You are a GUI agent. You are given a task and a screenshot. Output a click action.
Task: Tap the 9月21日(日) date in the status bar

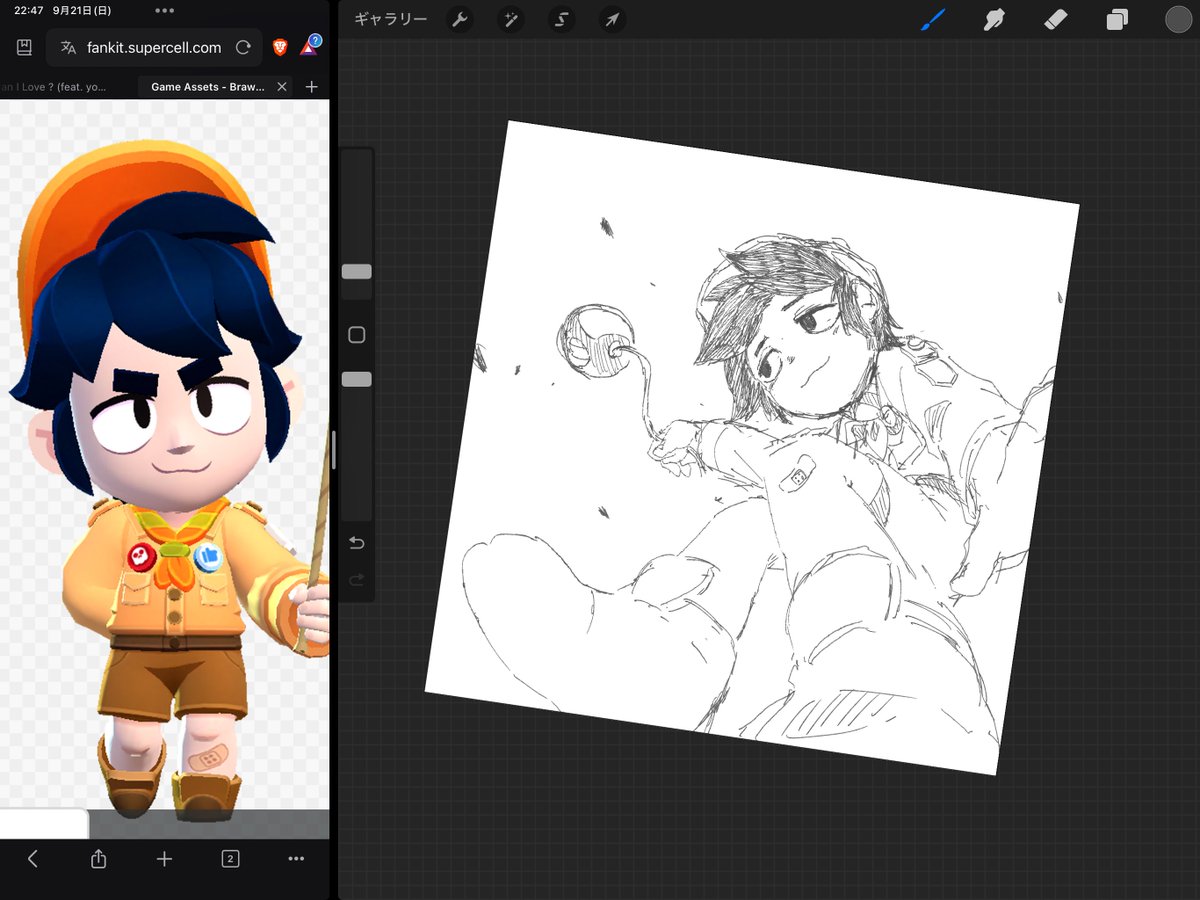82,10
